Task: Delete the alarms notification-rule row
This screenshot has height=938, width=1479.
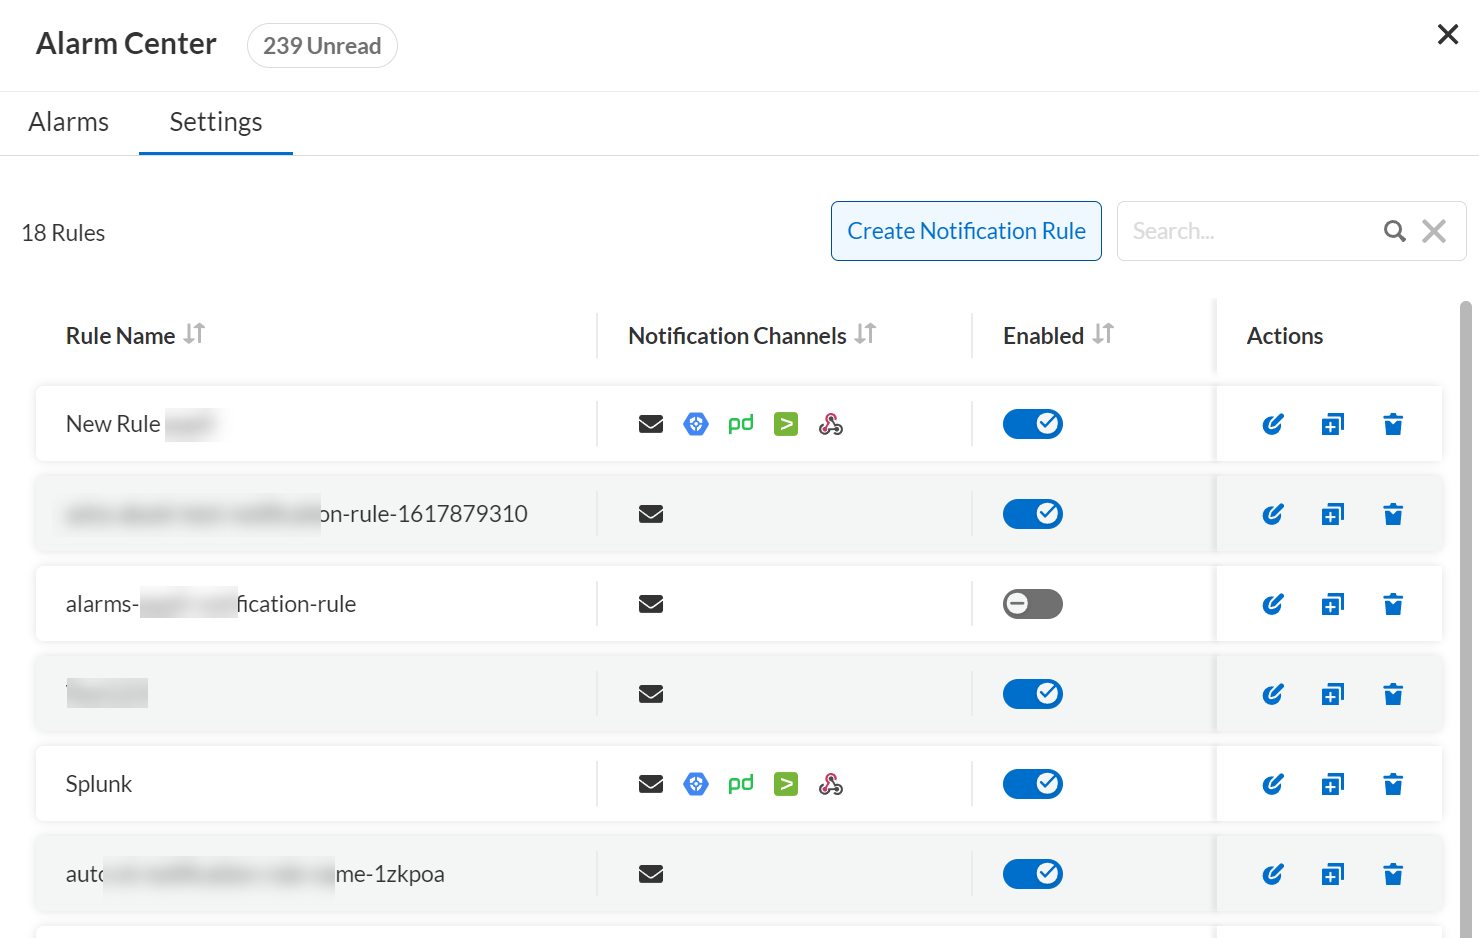Action: tap(1393, 604)
